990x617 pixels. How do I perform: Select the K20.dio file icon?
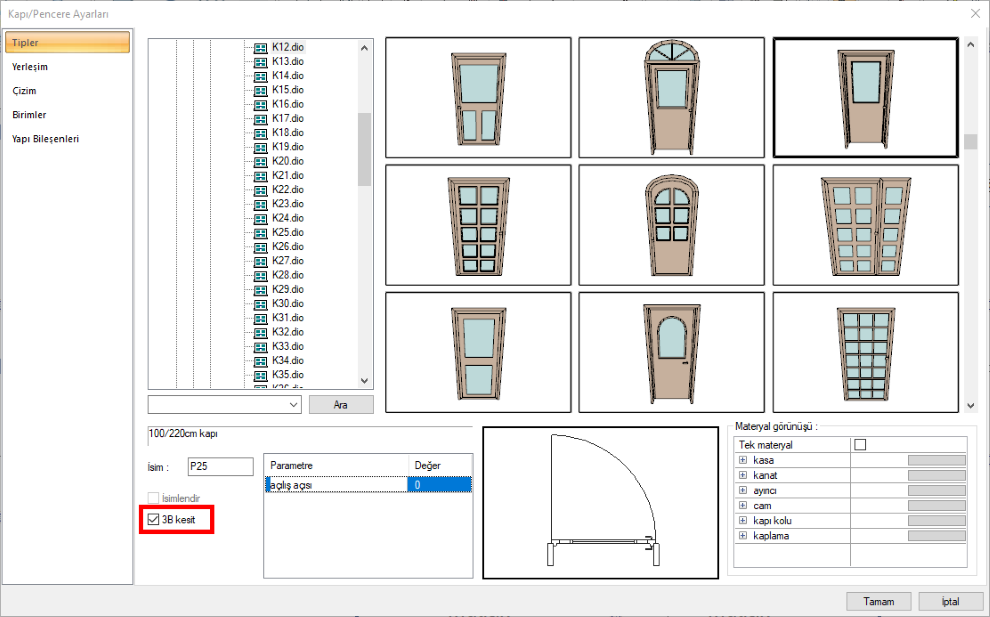pyautogui.click(x=261, y=161)
